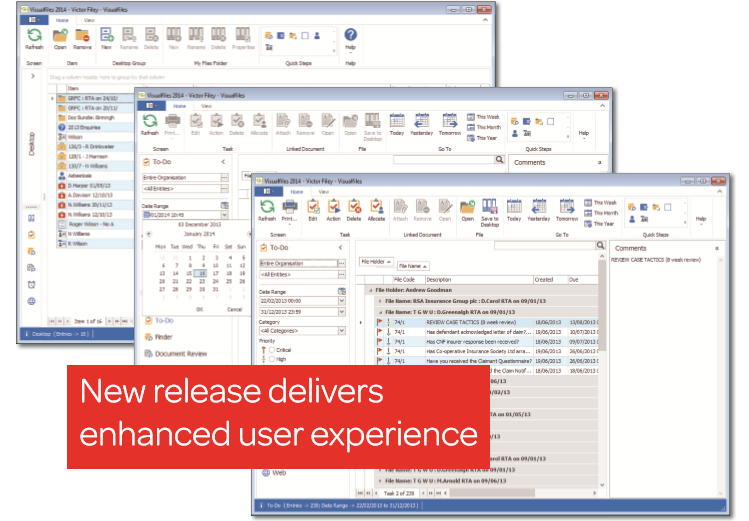749x521 pixels.
Task: Select '2013 Enquiries' item in back window
Action: click(95, 128)
